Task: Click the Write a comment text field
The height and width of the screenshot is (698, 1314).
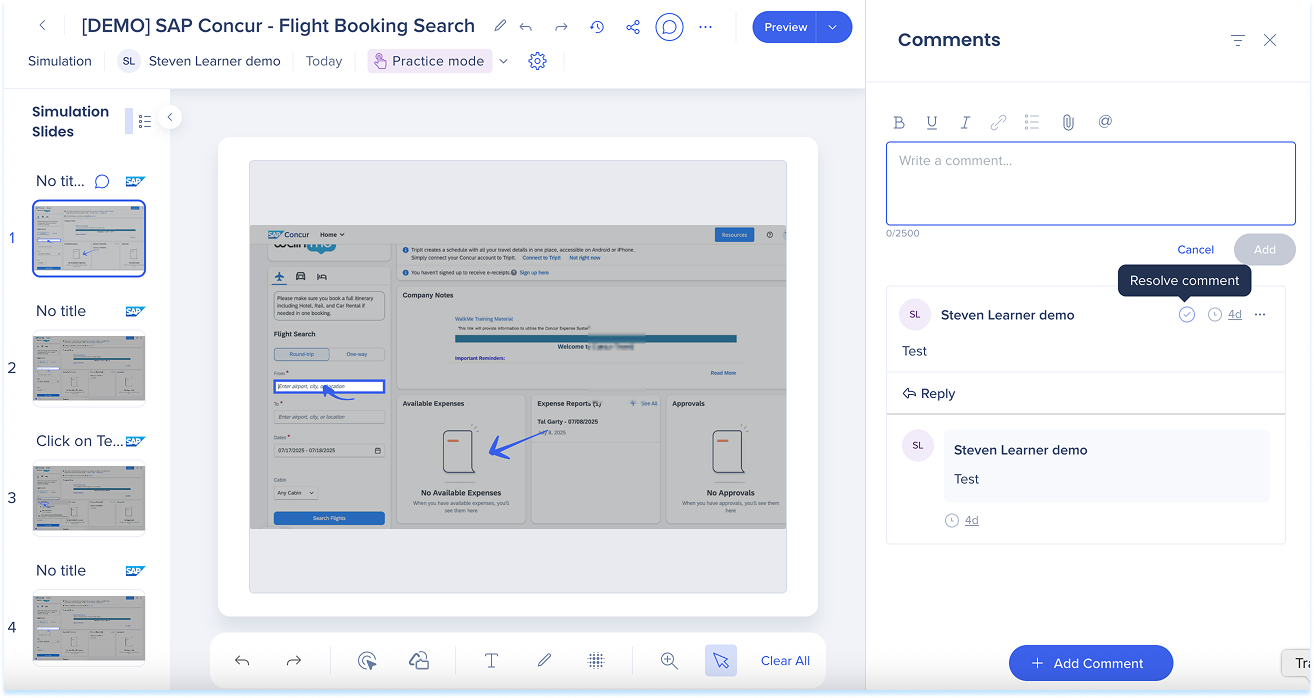Action: pos(1090,183)
